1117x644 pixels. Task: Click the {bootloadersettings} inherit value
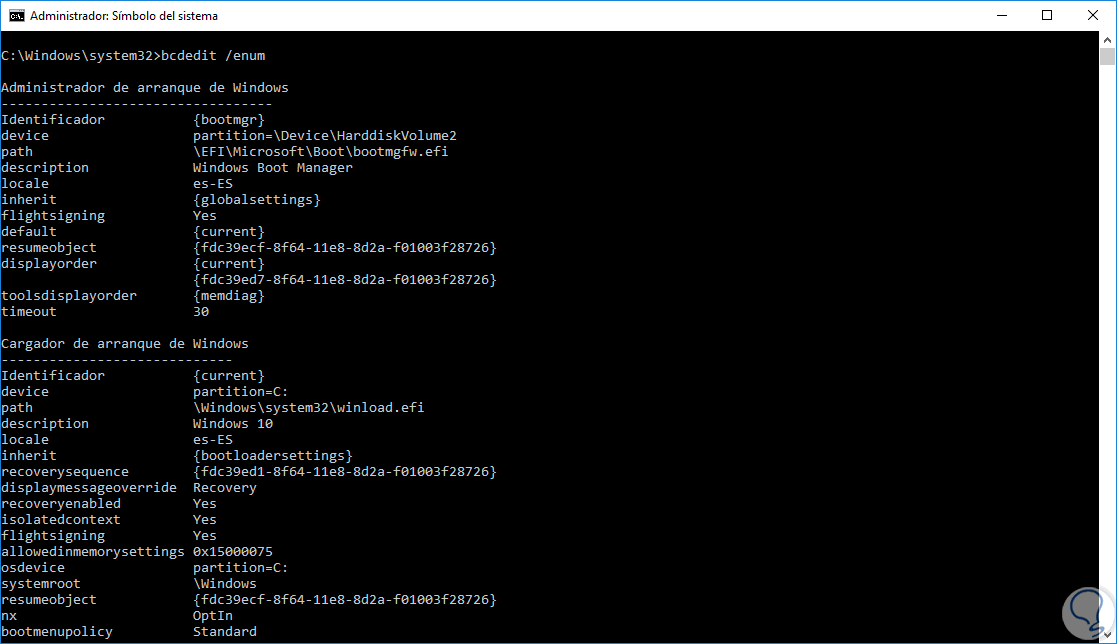pos(272,456)
